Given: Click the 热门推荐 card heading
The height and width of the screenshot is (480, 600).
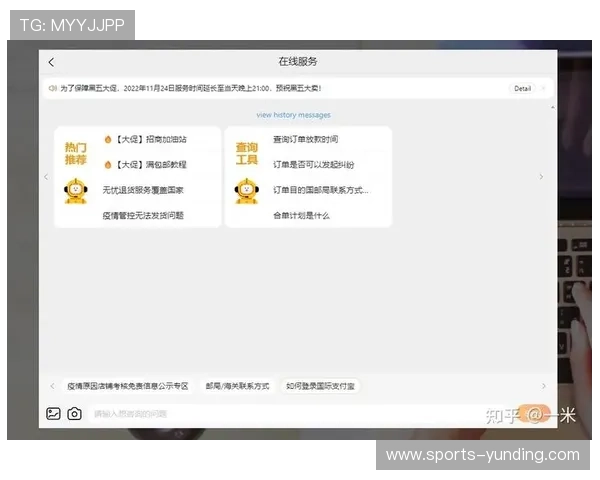Looking at the screenshot, I should pos(76,153).
